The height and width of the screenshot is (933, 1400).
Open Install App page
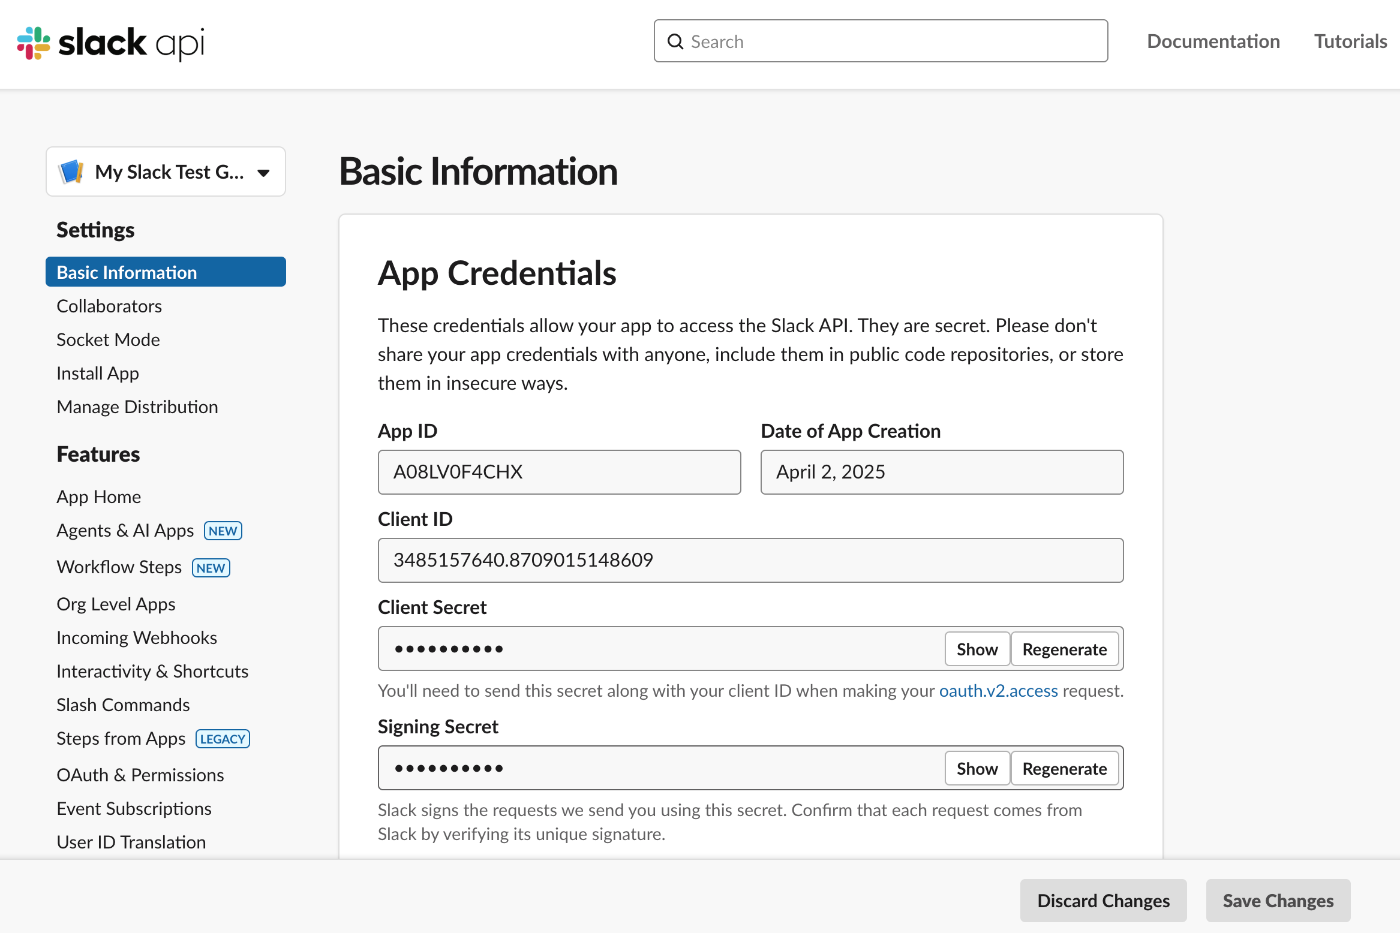[98, 373]
